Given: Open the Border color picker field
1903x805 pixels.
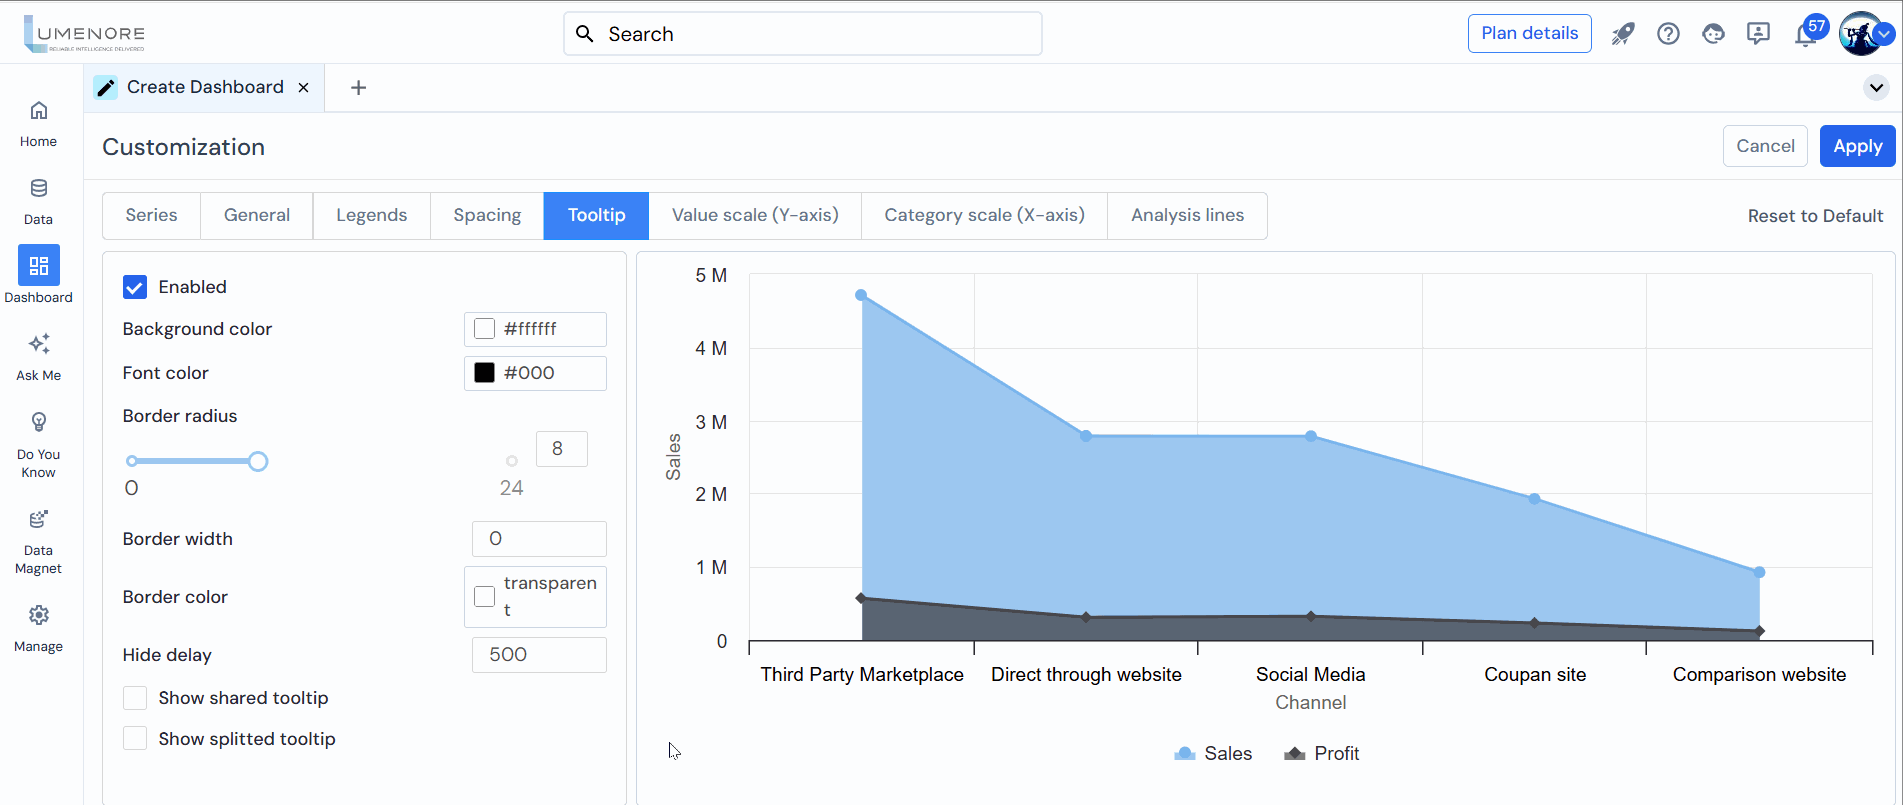Looking at the screenshot, I should coord(535,597).
